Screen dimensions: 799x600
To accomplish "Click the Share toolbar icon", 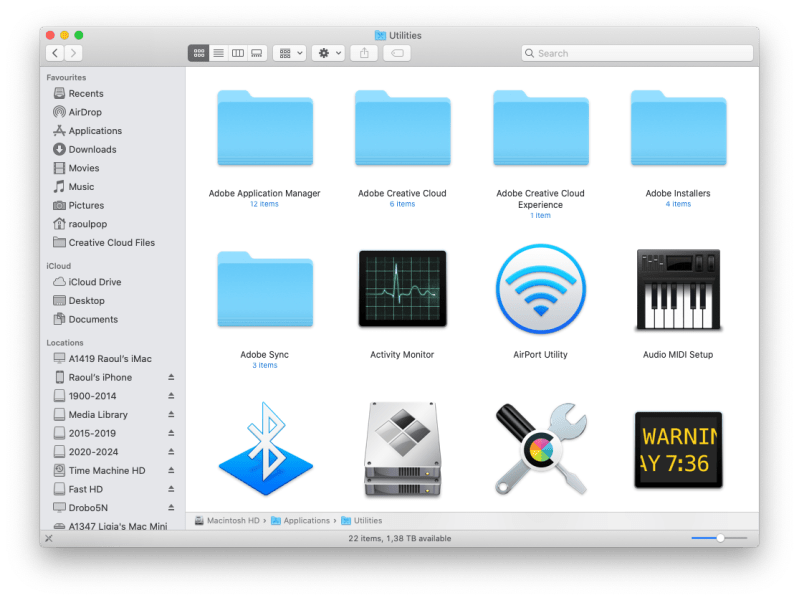I will [x=364, y=53].
